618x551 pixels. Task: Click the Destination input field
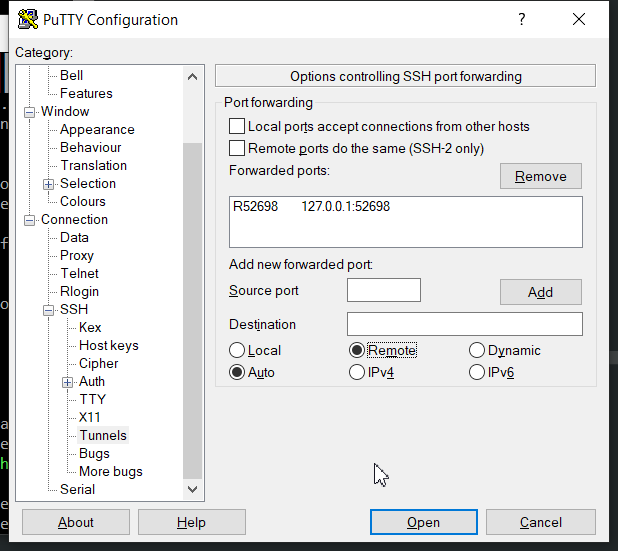coord(465,324)
